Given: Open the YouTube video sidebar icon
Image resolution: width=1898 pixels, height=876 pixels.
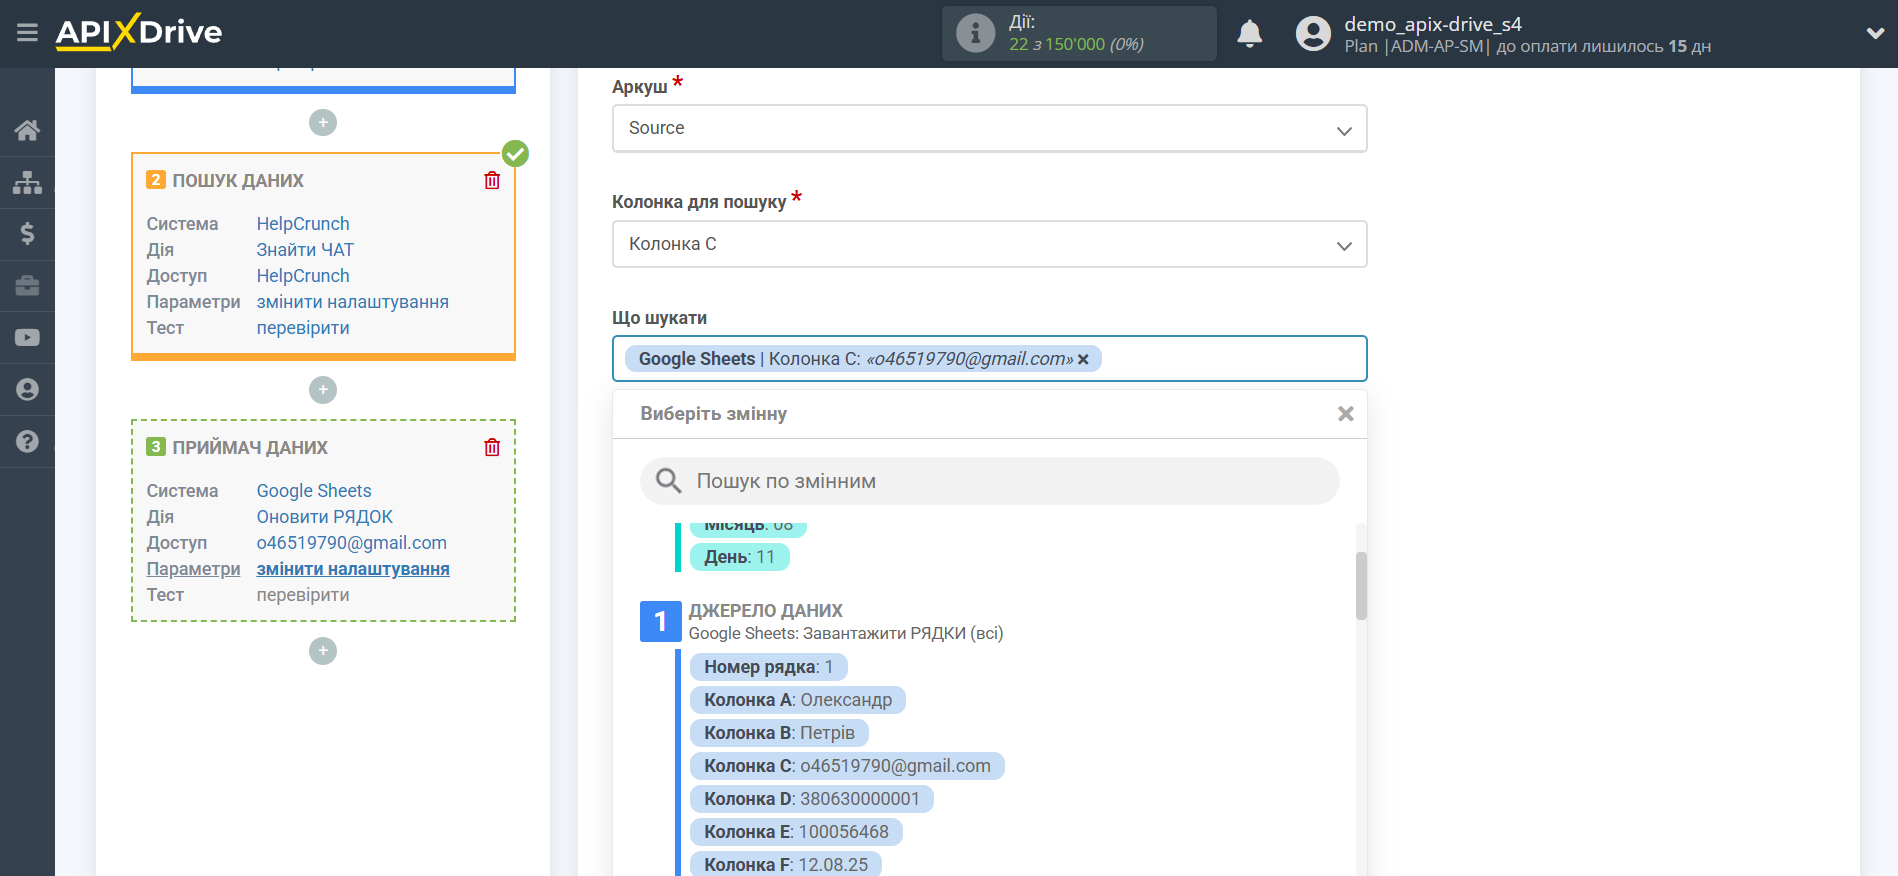Looking at the screenshot, I should coord(27,338).
